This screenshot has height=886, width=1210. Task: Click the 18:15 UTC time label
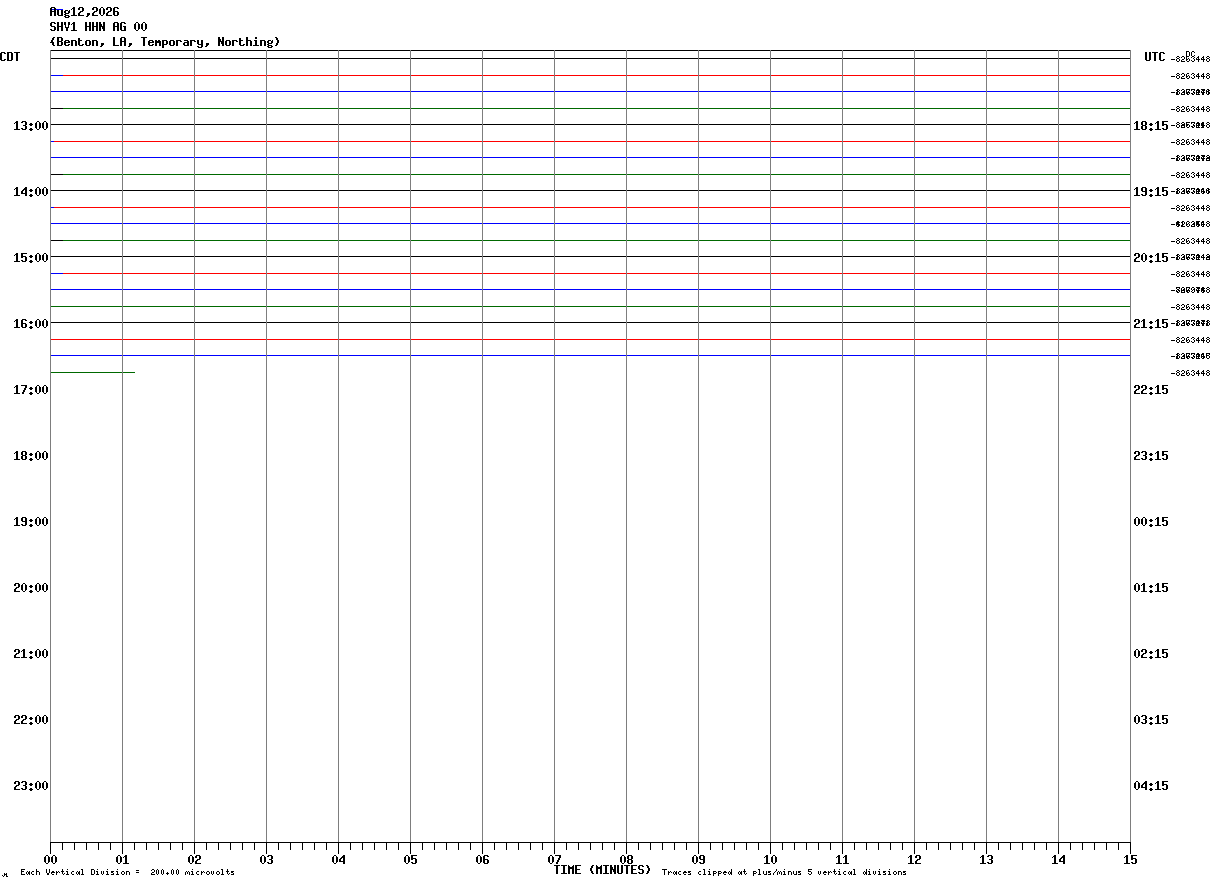[x=1150, y=125]
